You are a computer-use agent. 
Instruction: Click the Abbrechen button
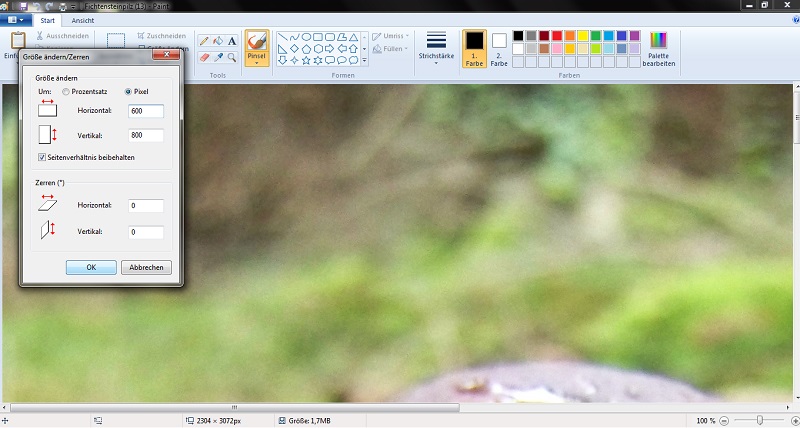146,267
